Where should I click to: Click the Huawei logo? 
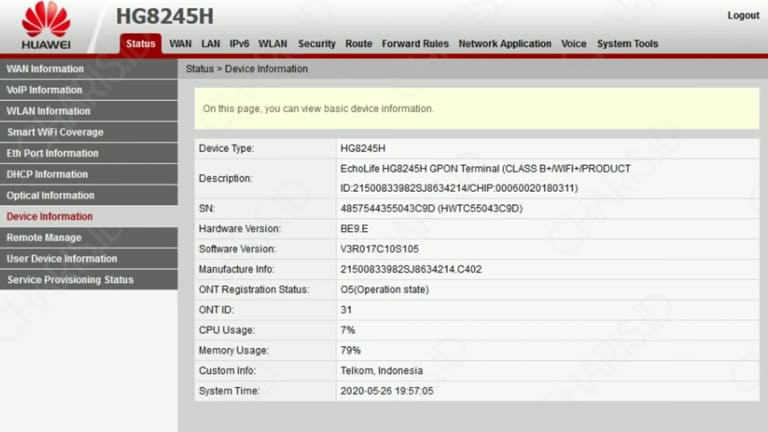coord(46,25)
